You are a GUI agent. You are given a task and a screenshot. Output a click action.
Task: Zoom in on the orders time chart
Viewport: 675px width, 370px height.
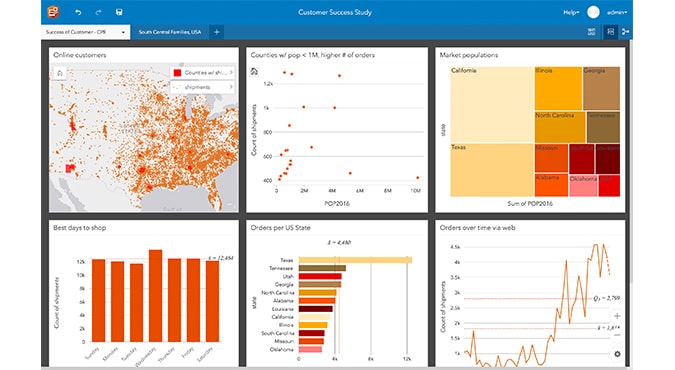pyautogui.click(x=617, y=316)
